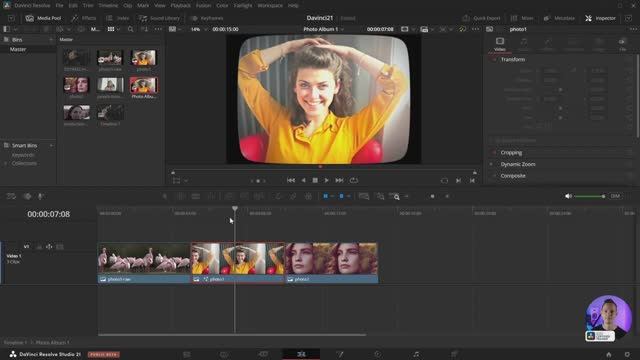This screenshot has height=360, width=640.
Task: Open the Fusion menu
Action: click(x=203, y=6)
